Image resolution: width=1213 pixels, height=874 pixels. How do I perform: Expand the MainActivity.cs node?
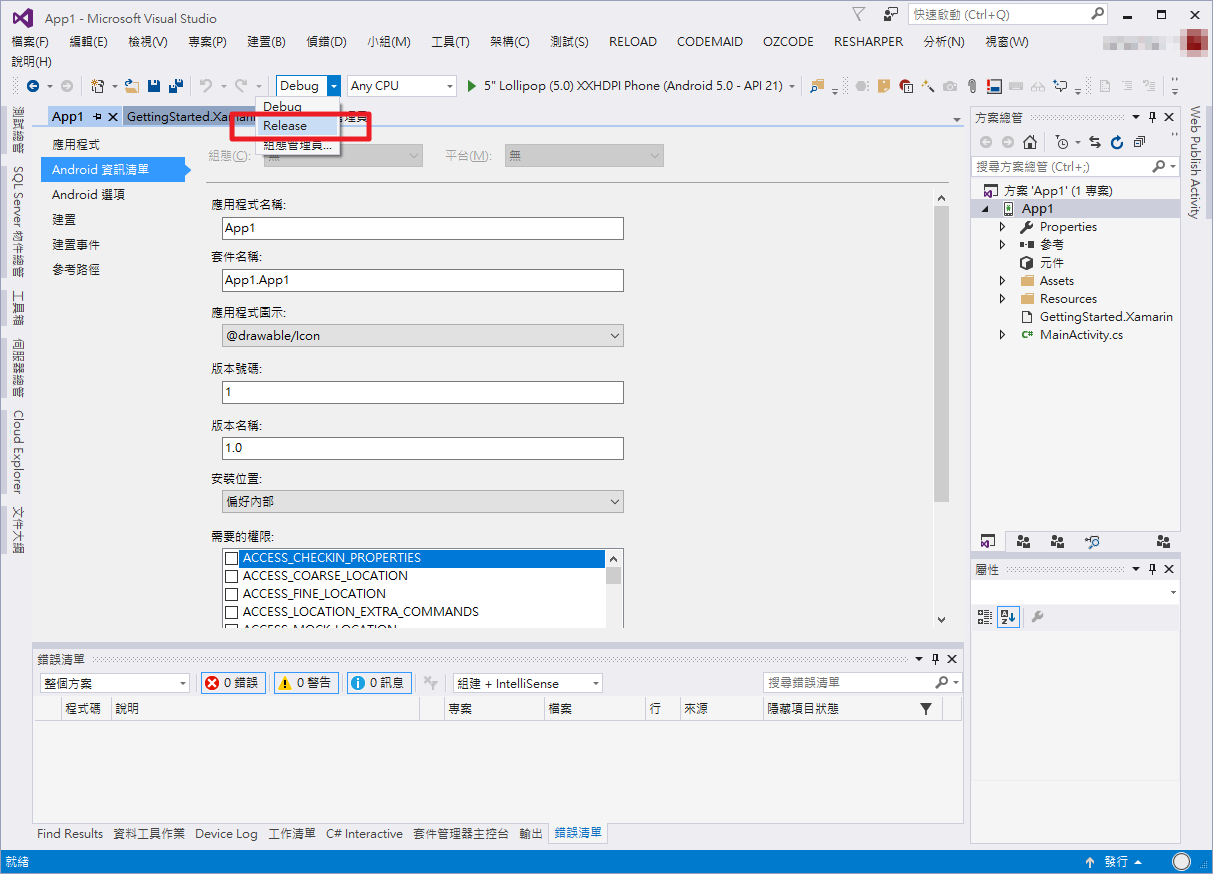coord(1003,335)
